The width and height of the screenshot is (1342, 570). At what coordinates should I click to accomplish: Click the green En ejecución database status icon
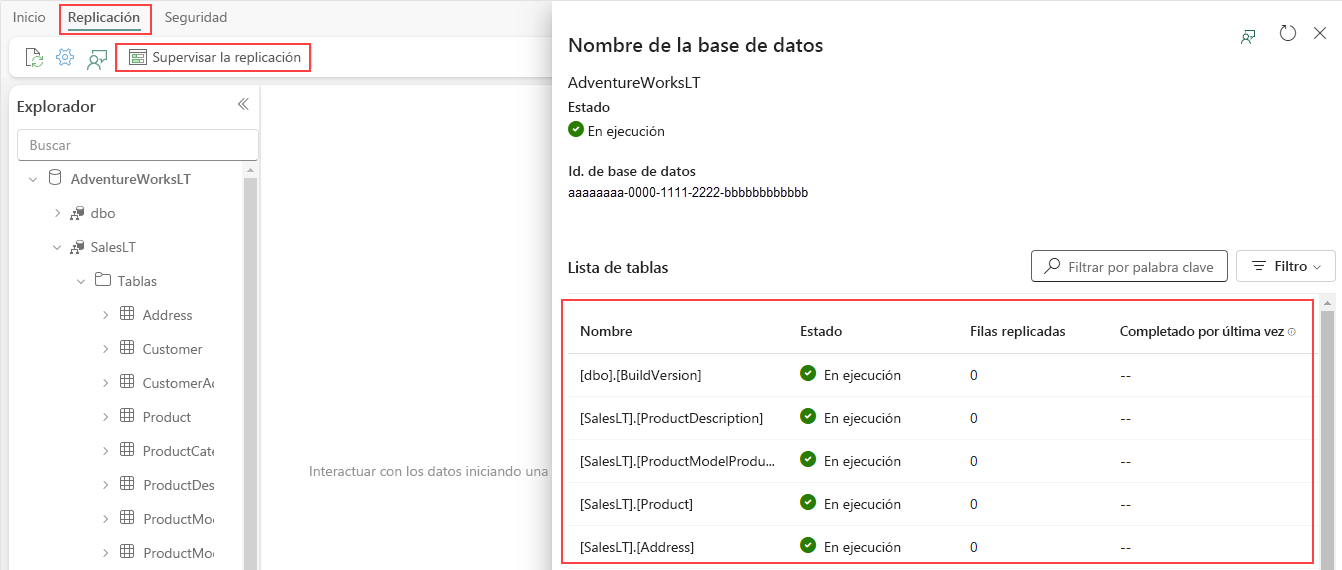click(x=576, y=130)
